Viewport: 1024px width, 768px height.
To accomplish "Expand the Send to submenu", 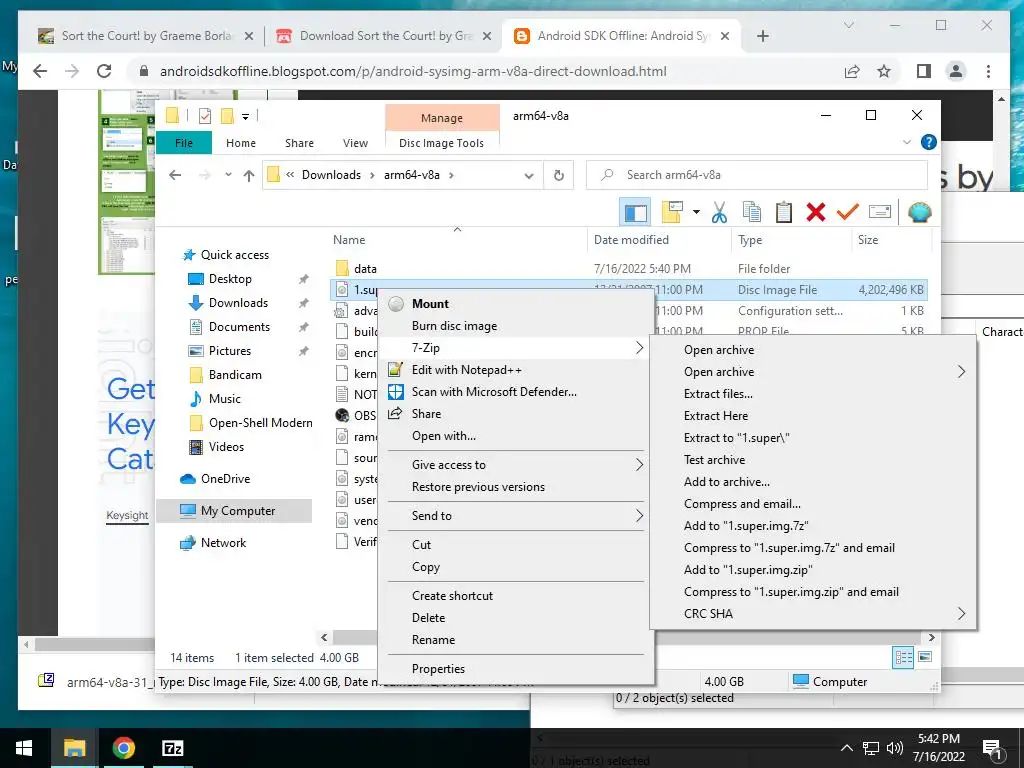I will [x=515, y=516].
